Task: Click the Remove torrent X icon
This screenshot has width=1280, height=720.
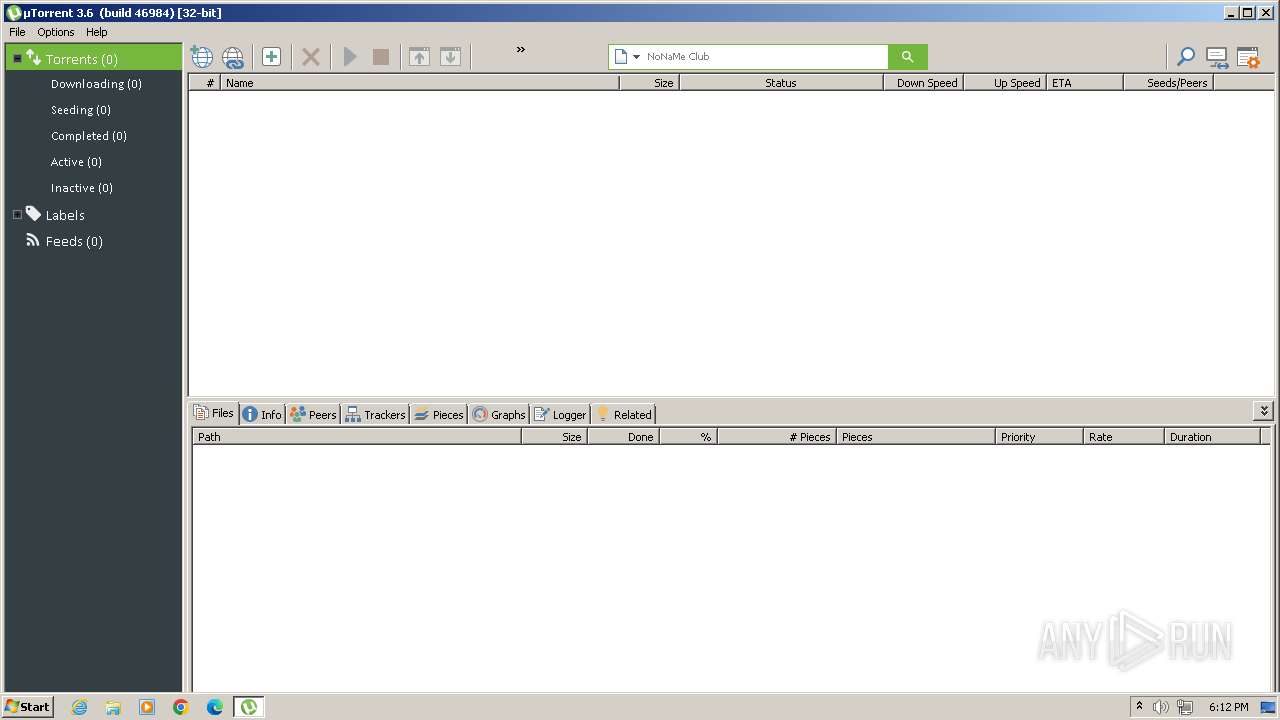Action: coord(311,57)
